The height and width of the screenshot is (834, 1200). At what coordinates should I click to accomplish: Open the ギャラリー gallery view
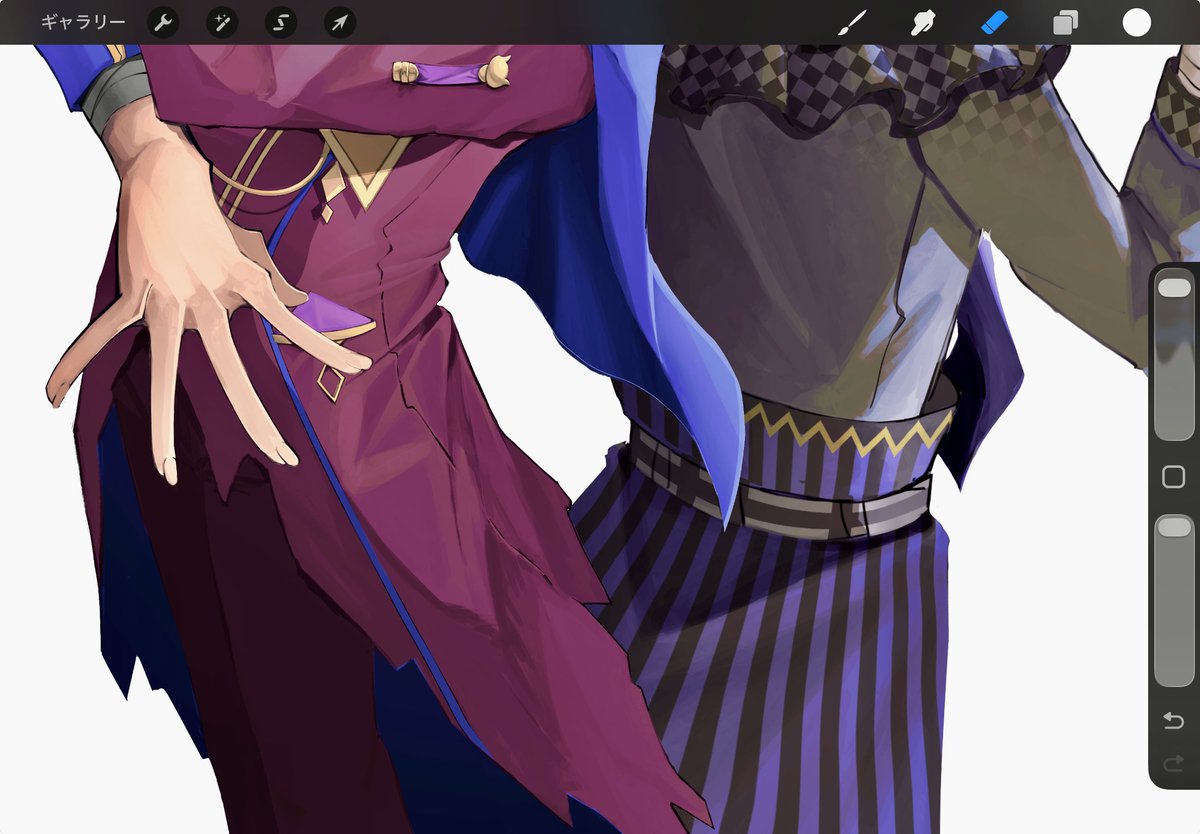[83, 22]
